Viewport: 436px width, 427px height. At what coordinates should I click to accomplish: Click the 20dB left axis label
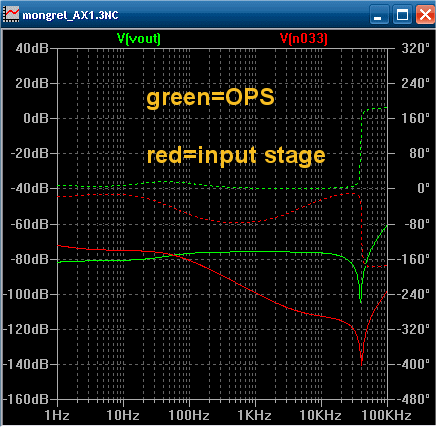[32, 83]
